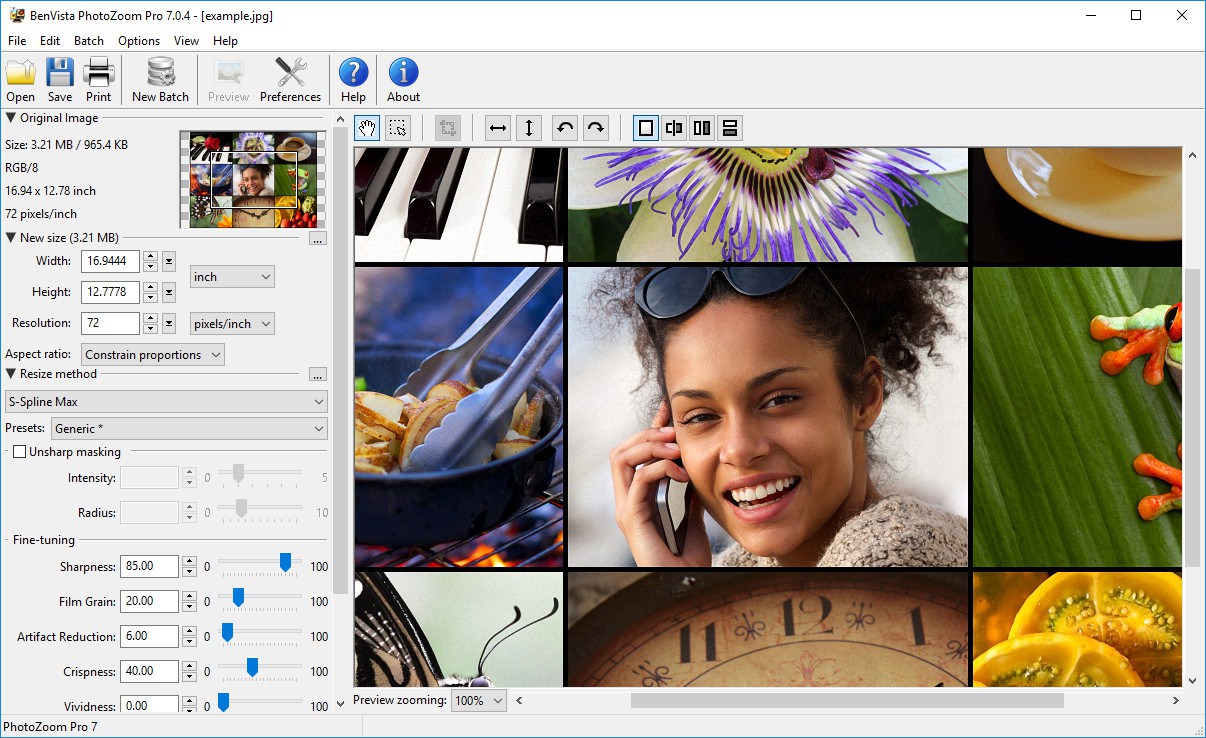Open the Edit menu
The width and height of the screenshot is (1206, 738).
tap(50, 41)
